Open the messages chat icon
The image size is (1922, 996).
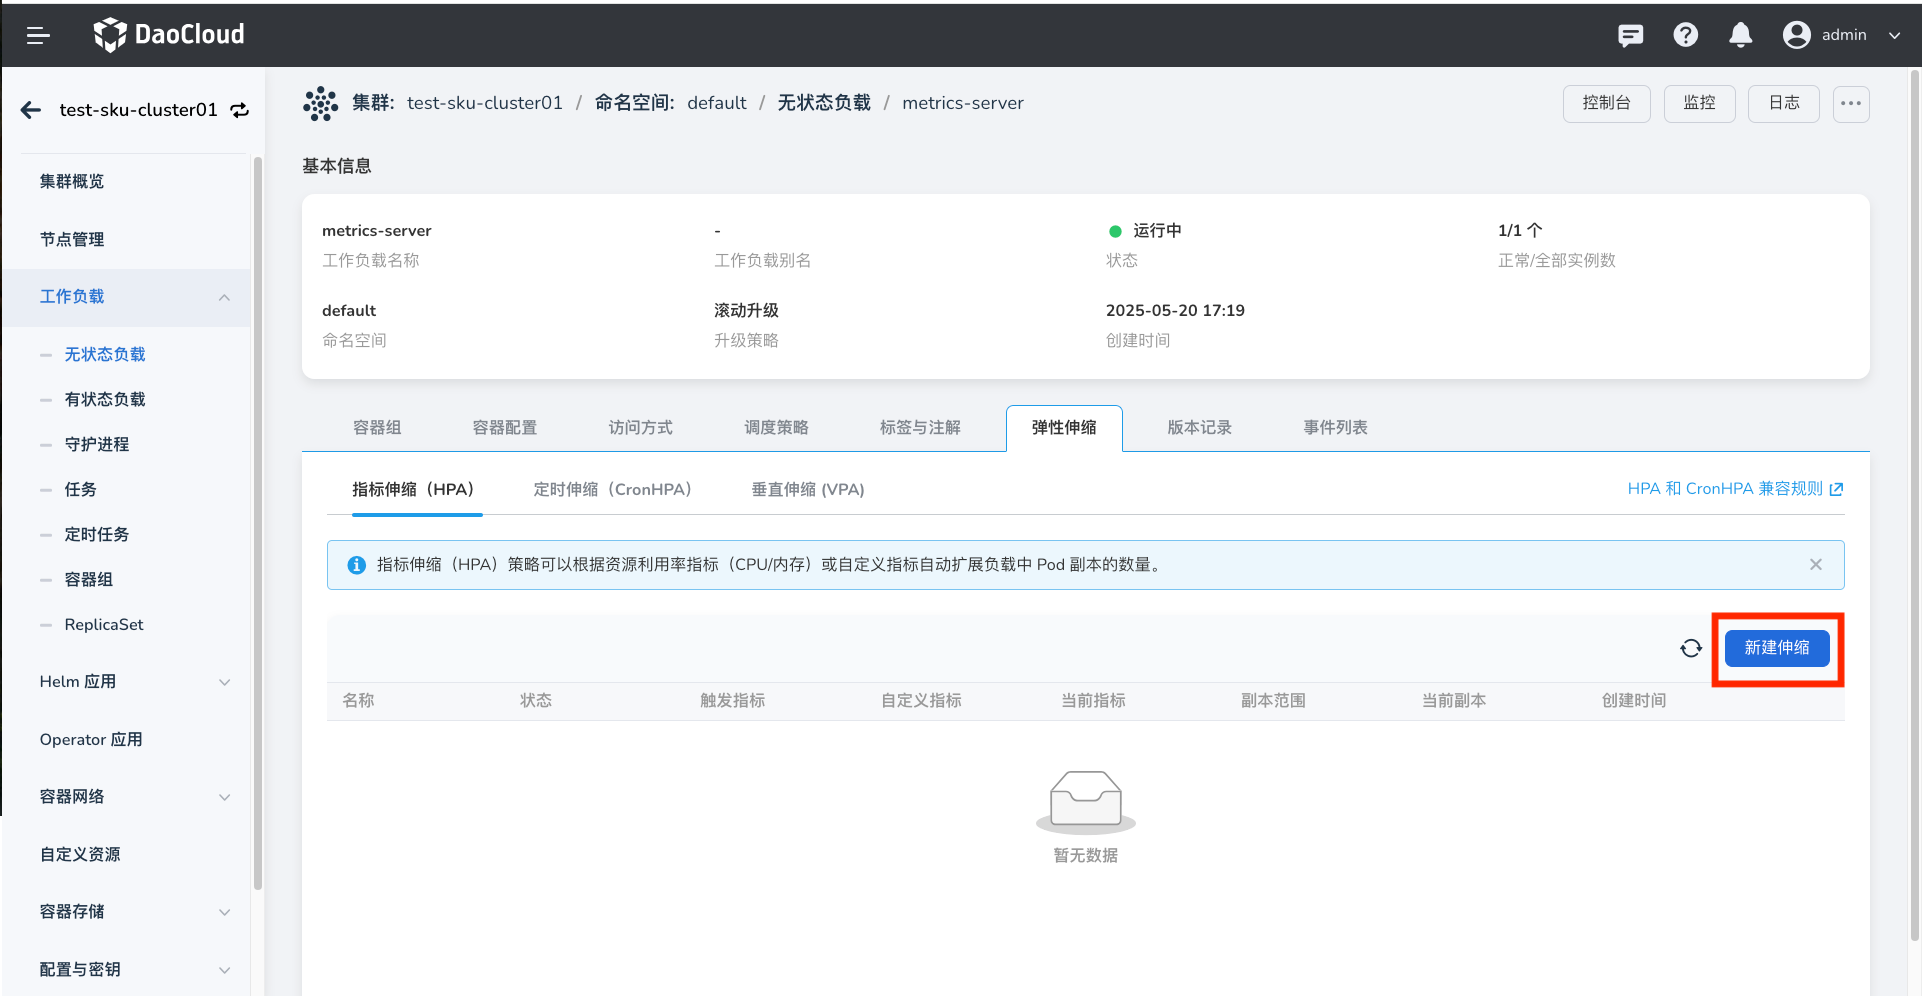[1630, 36]
